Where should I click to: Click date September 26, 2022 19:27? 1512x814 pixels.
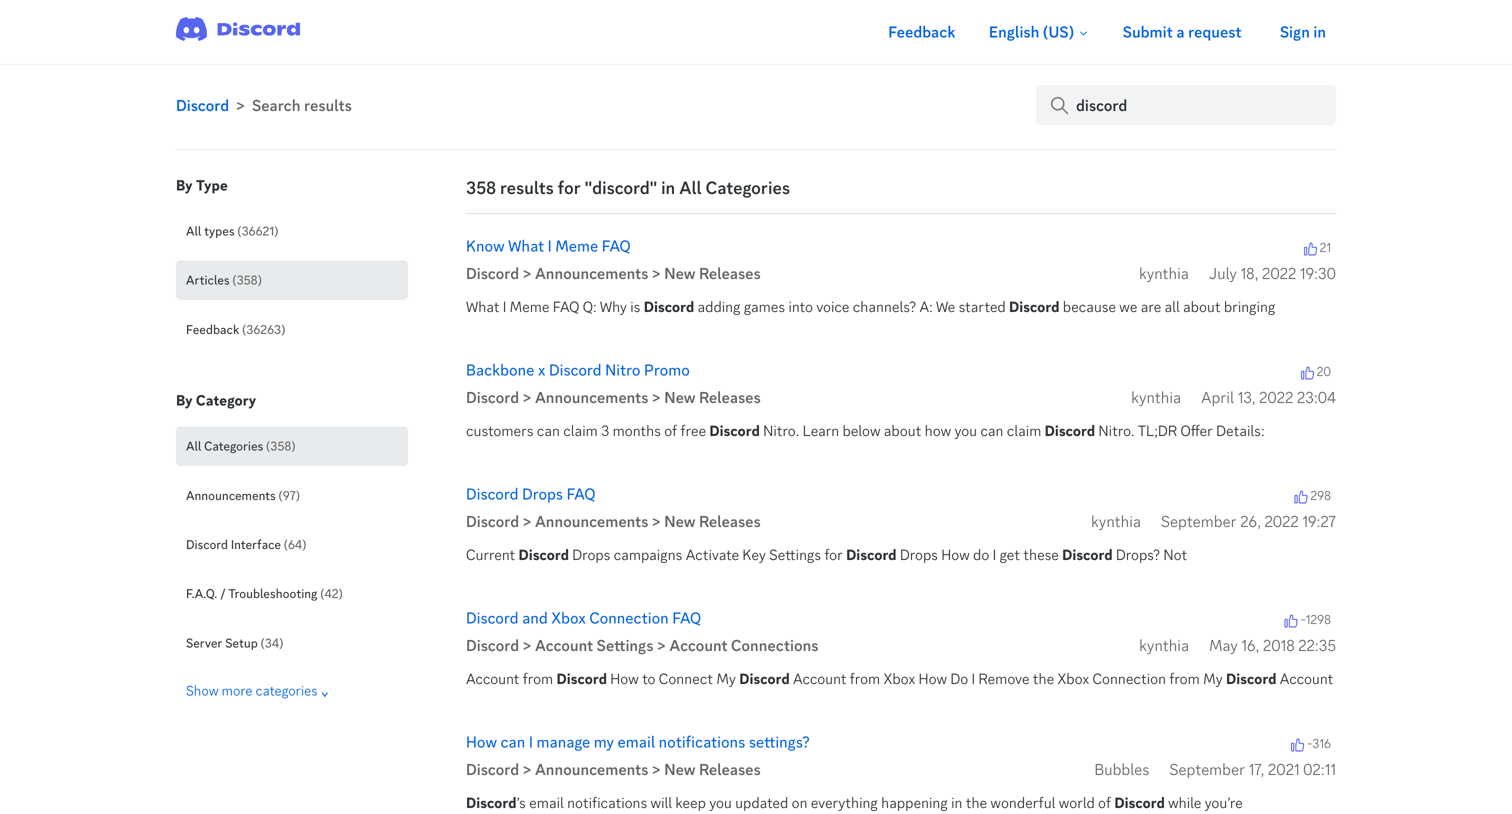pyautogui.click(x=1248, y=522)
